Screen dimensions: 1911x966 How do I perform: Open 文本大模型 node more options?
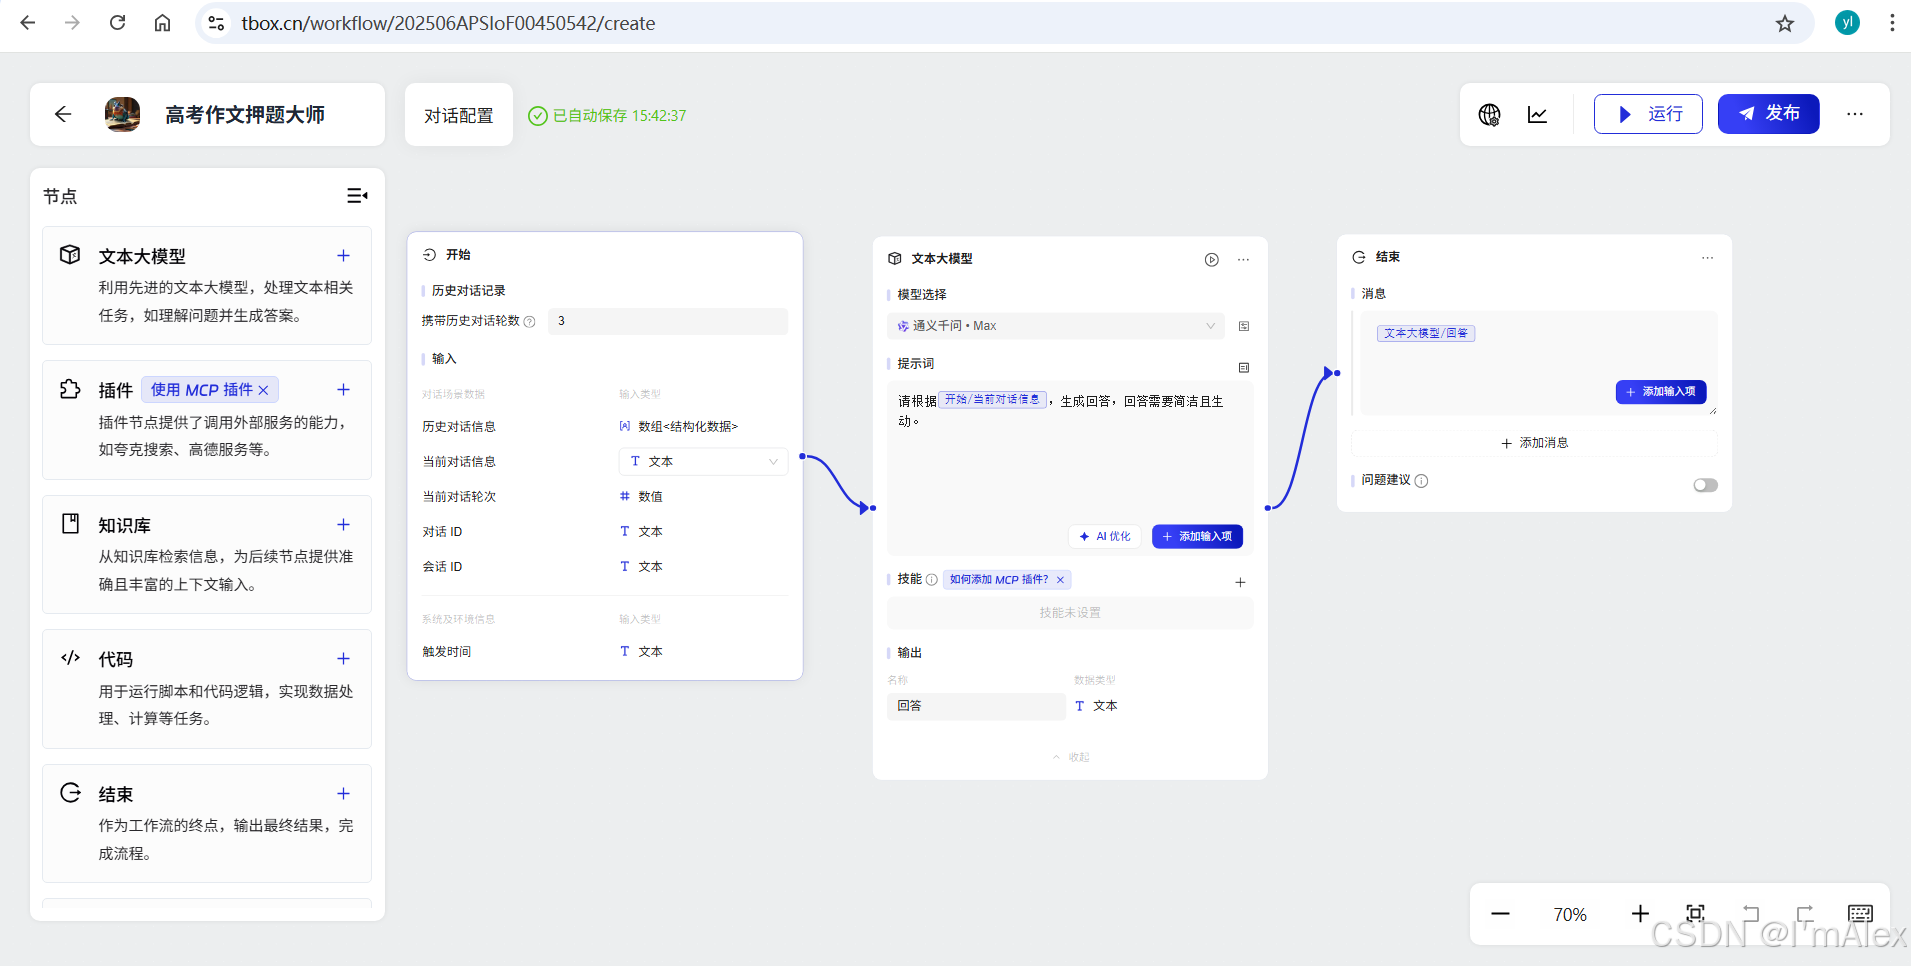point(1243,260)
